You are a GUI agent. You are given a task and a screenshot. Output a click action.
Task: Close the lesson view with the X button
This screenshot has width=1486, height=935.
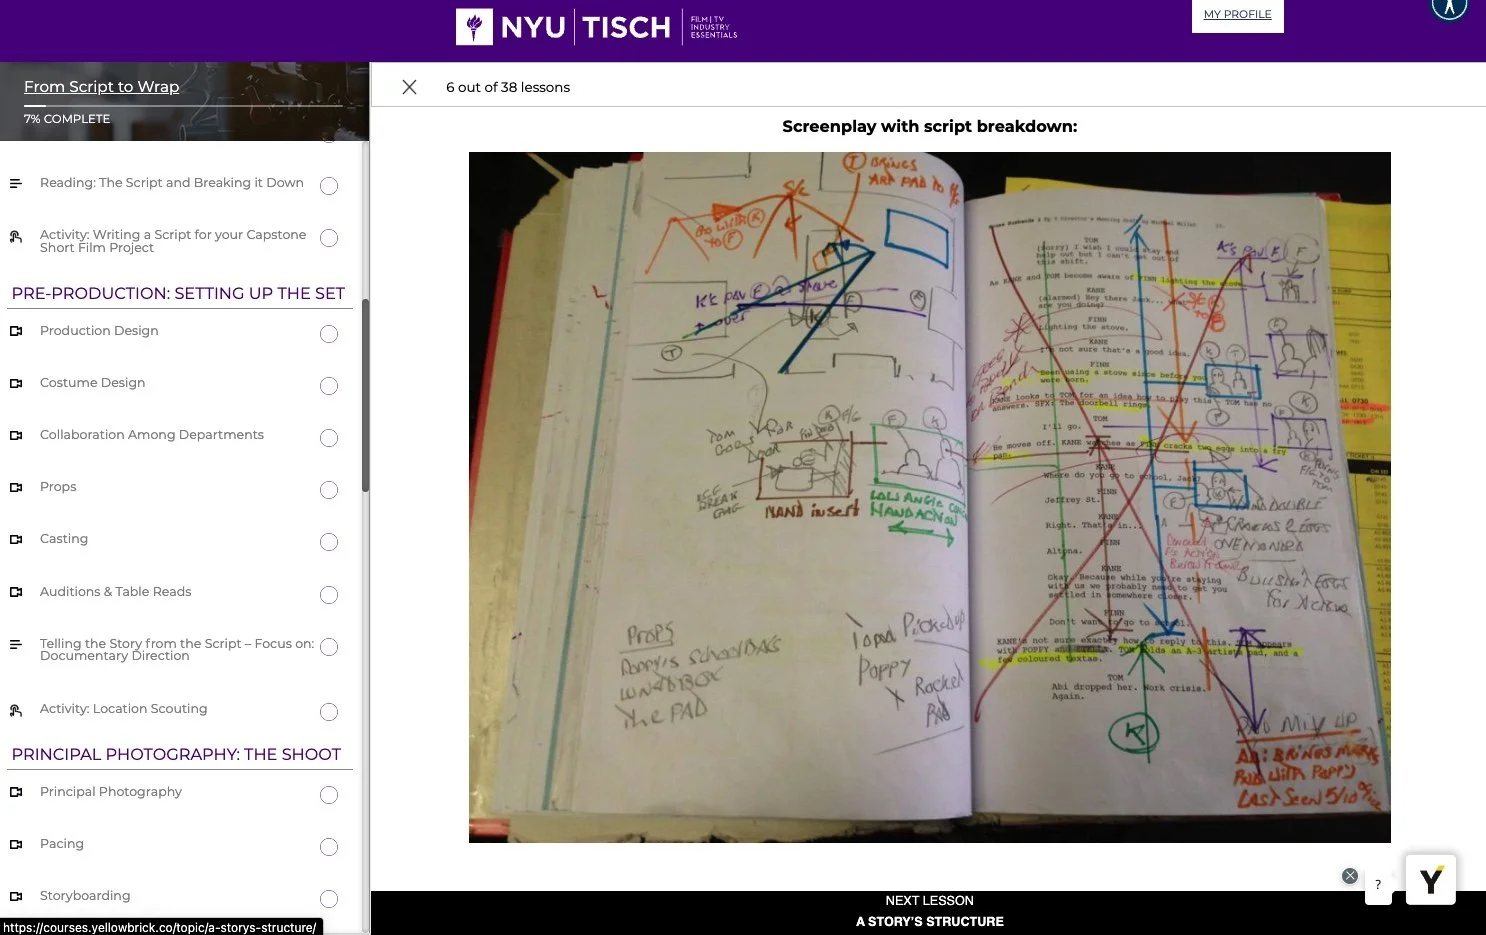(409, 86)
